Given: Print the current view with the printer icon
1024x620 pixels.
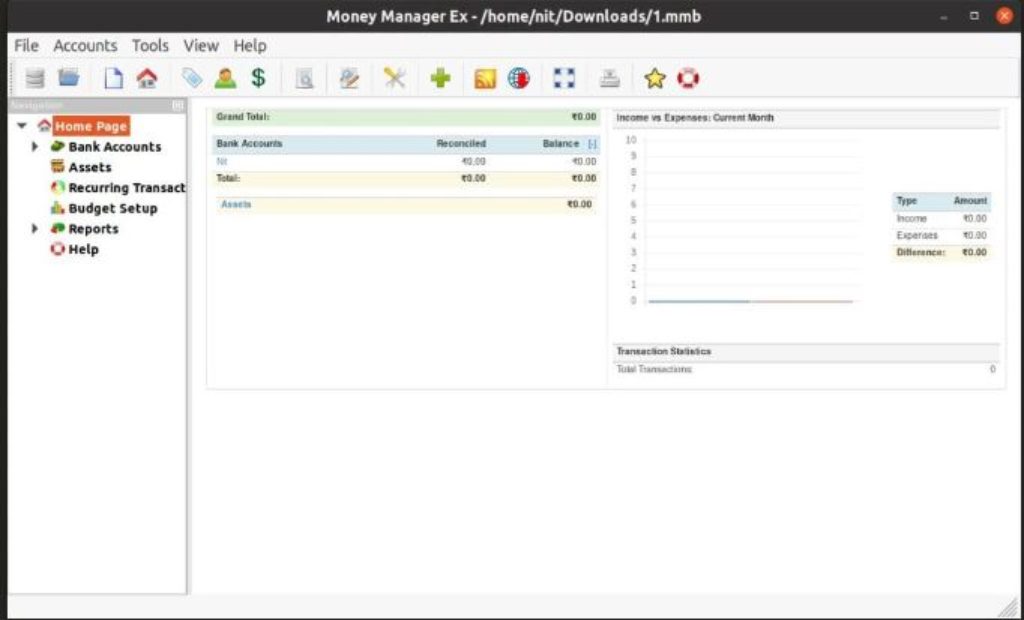Looking at the screenshot, I should pos(609,78).
